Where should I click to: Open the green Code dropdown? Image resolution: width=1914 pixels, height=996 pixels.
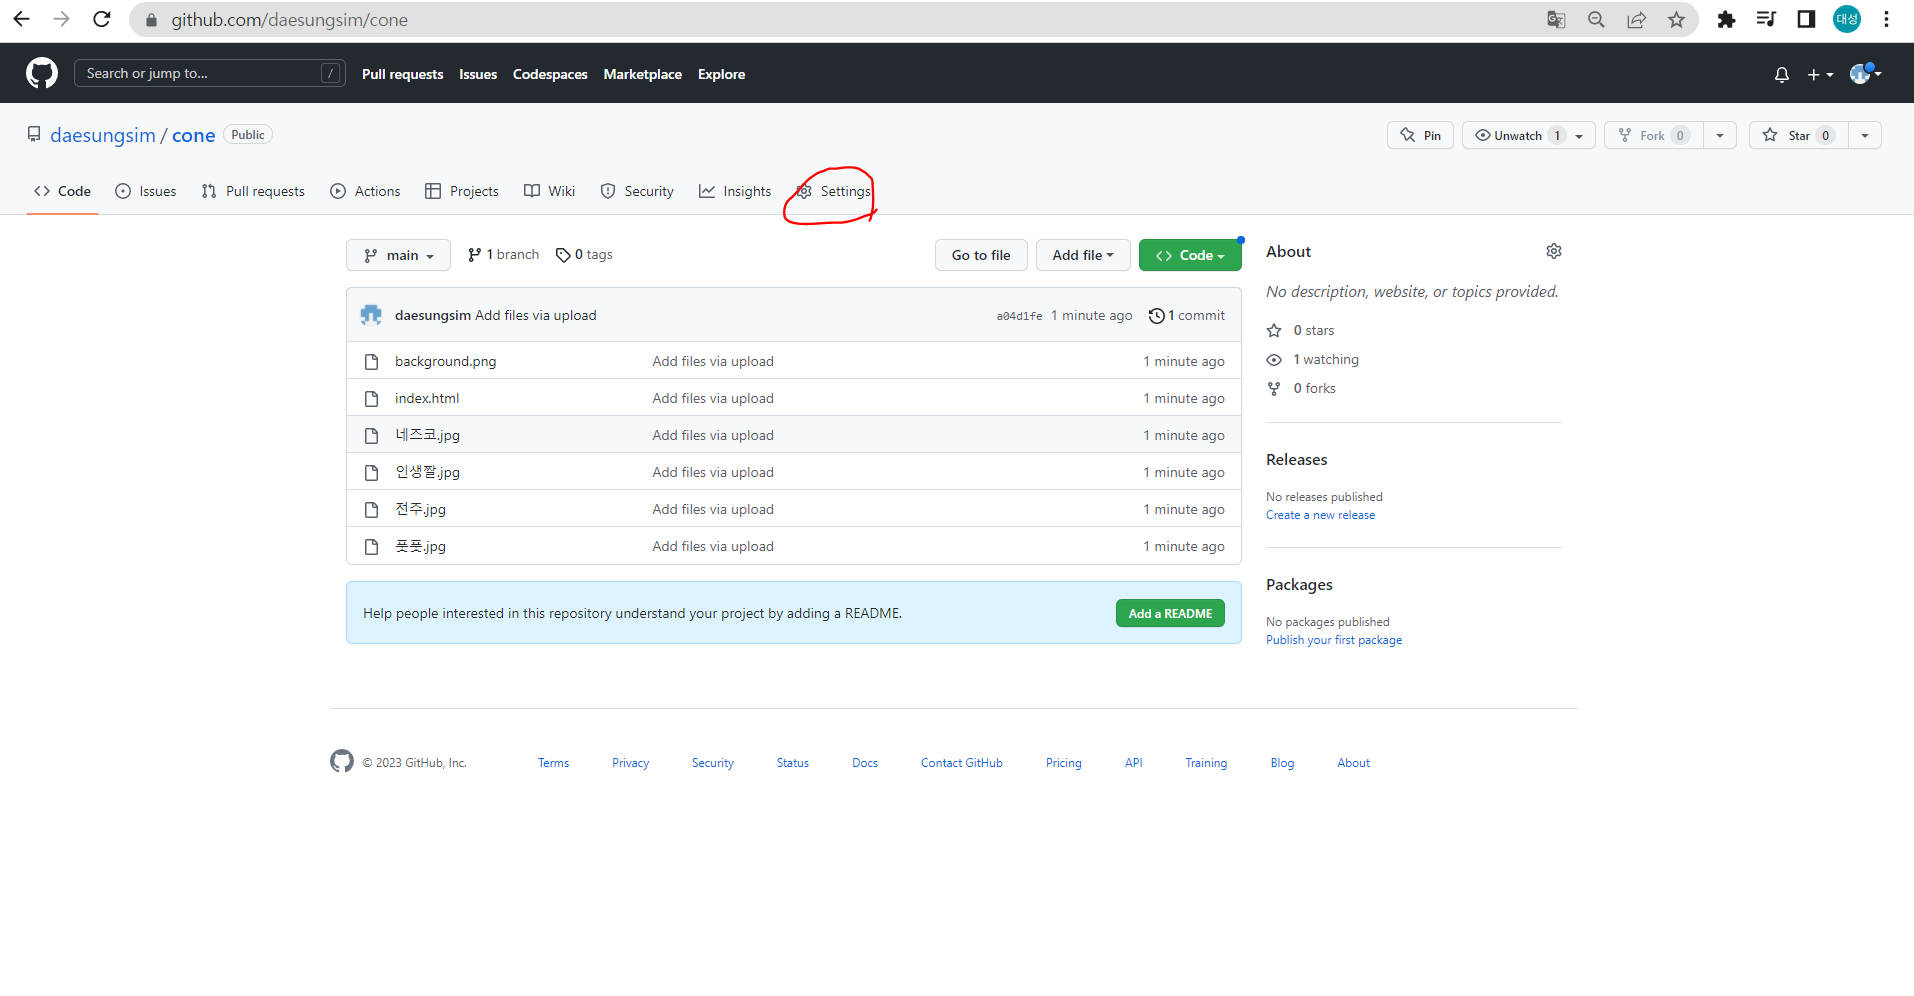tap(1190, 255)
